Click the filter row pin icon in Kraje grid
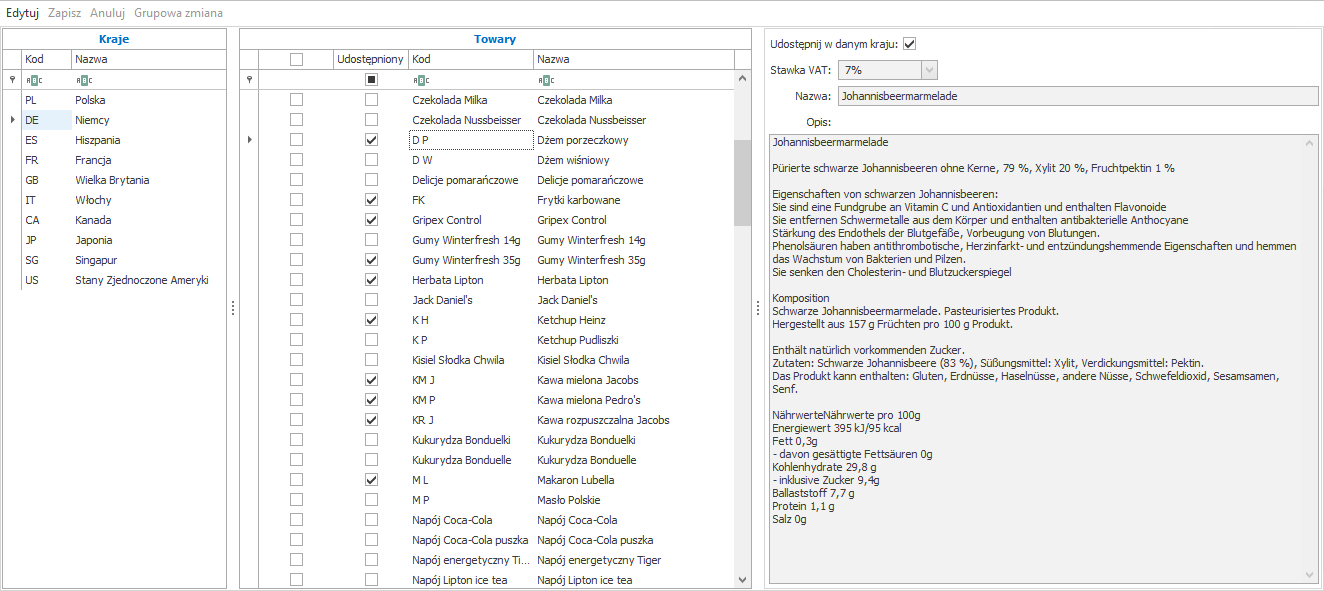 pyautogui.click(x=12, y=80)
